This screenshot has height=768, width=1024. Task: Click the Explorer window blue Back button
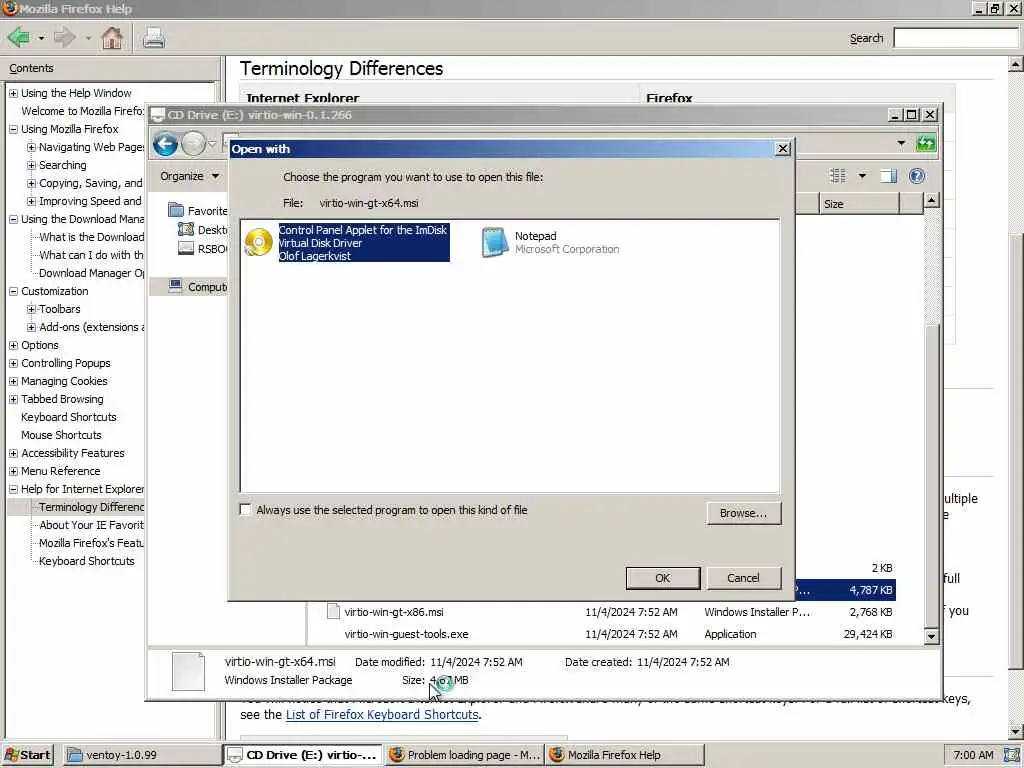(165, 144)
